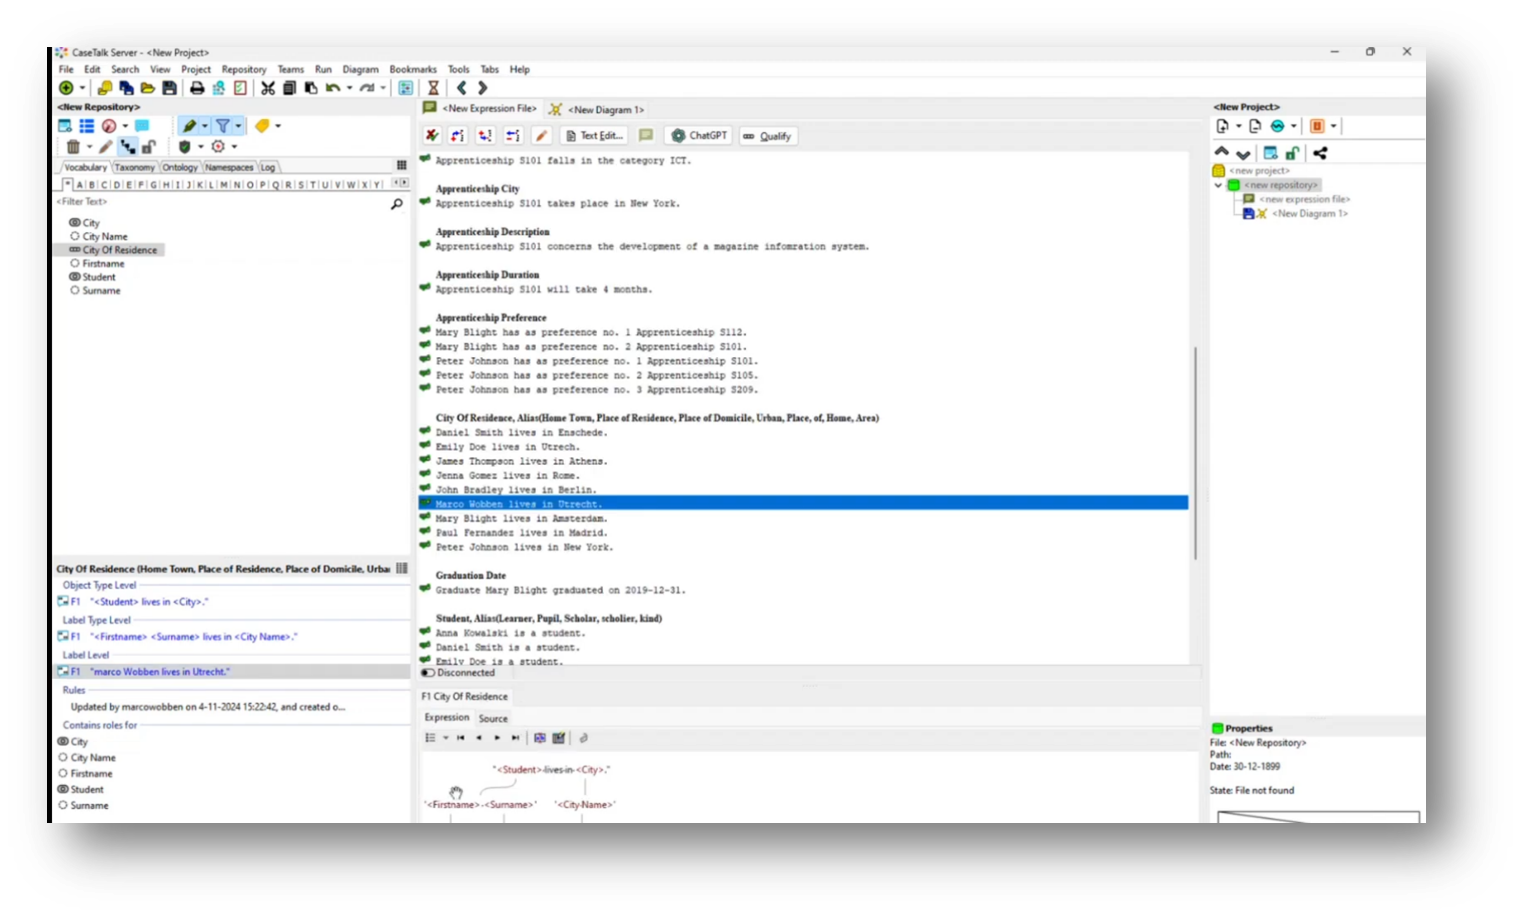Click the Back navigation arrow in toolbar

(x=461, y=88)
